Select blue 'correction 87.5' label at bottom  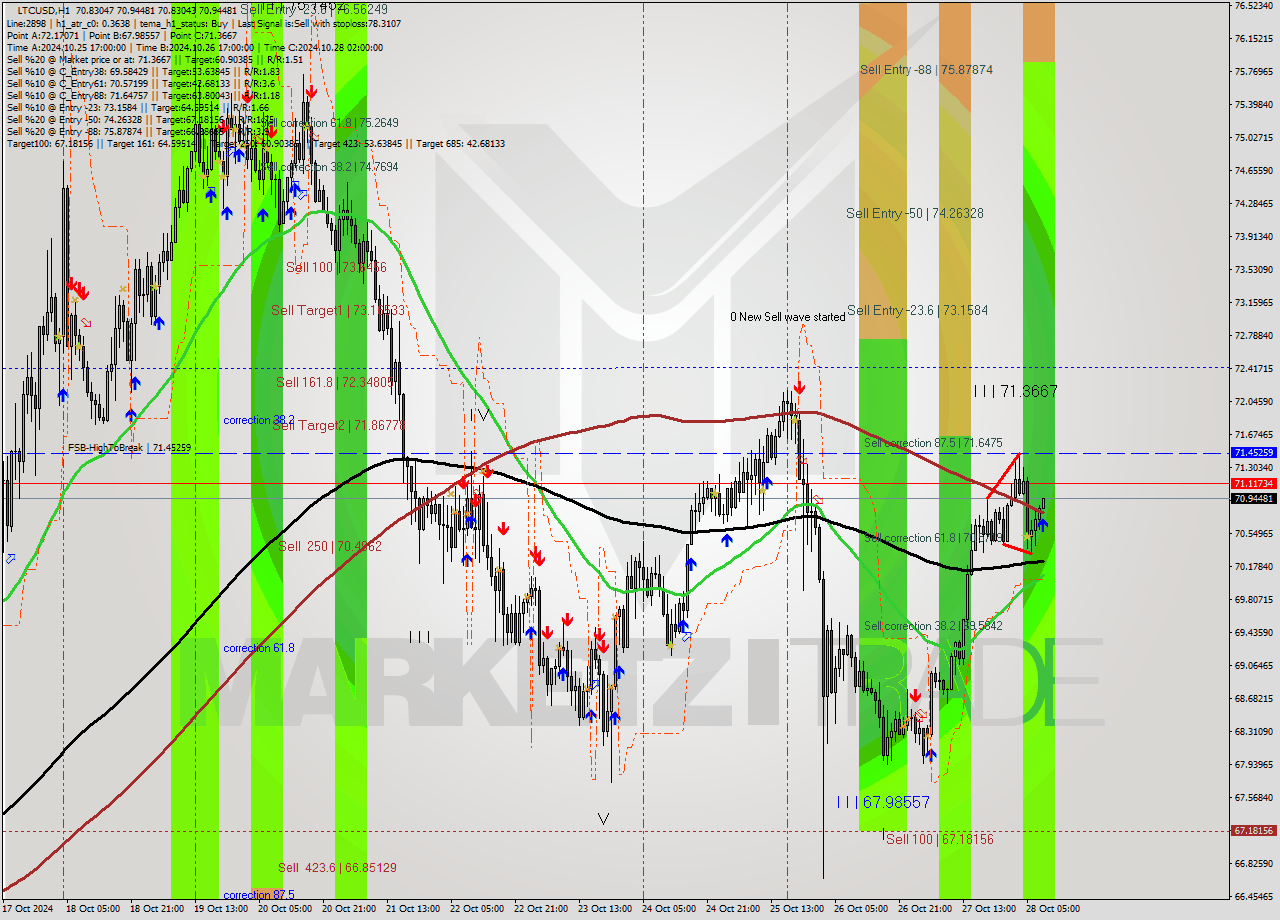259,895
